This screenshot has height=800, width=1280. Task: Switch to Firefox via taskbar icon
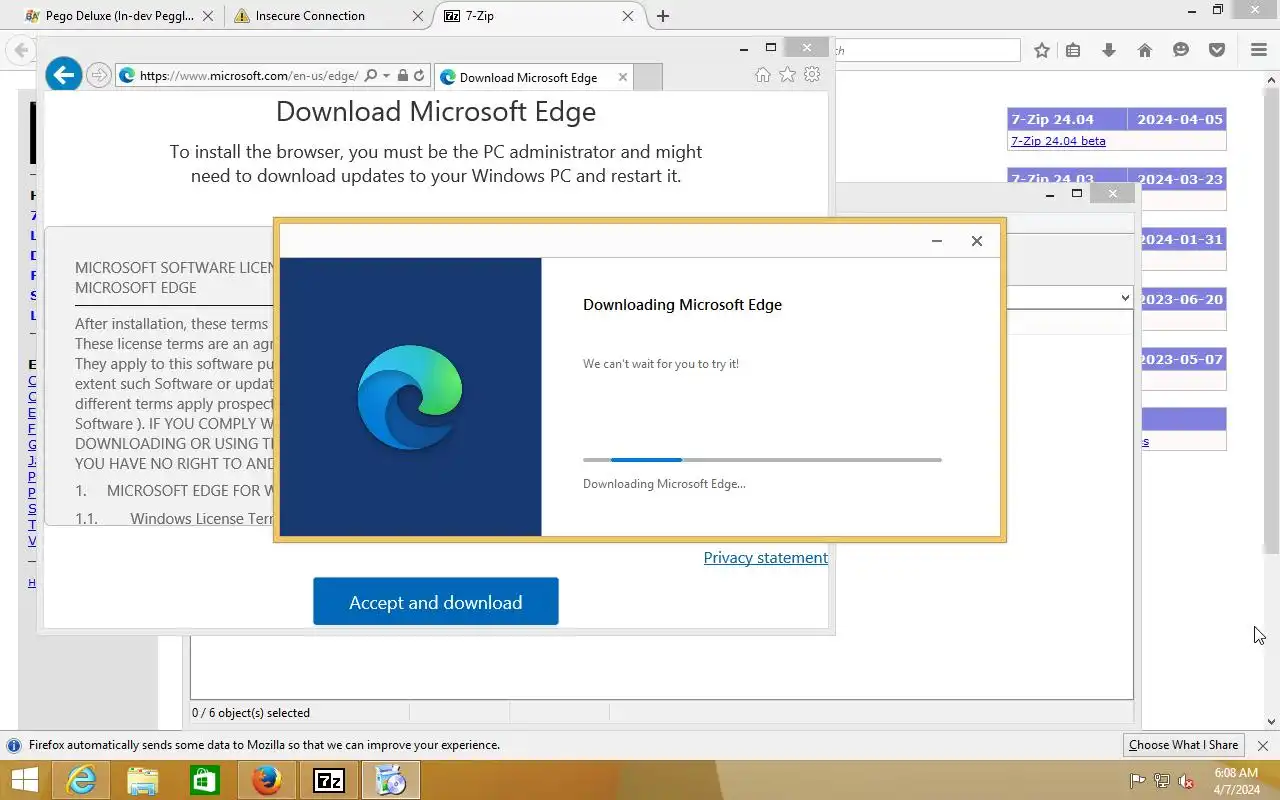point(267,780)
